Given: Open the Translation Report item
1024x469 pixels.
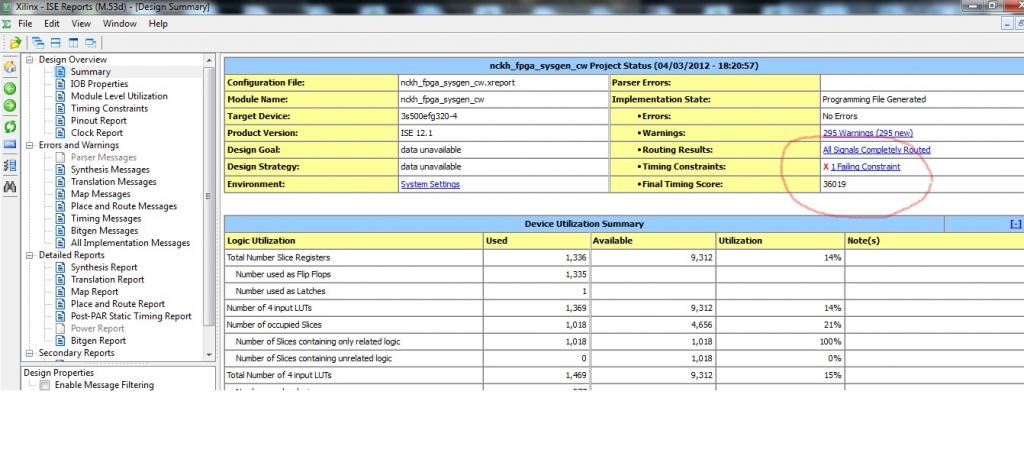Looking at the screenshot, I should (x=107, y=280).
